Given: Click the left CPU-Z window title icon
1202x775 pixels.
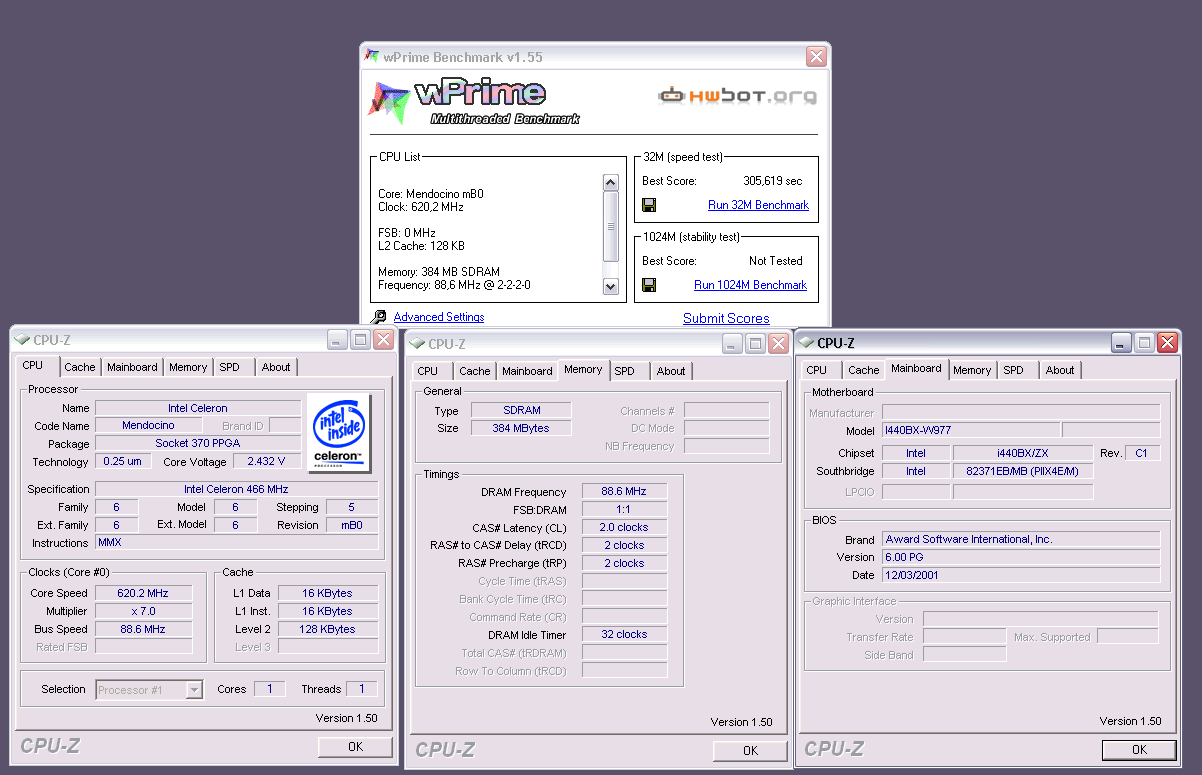Looking at the screenshot, I should click(x=22, y=340).
